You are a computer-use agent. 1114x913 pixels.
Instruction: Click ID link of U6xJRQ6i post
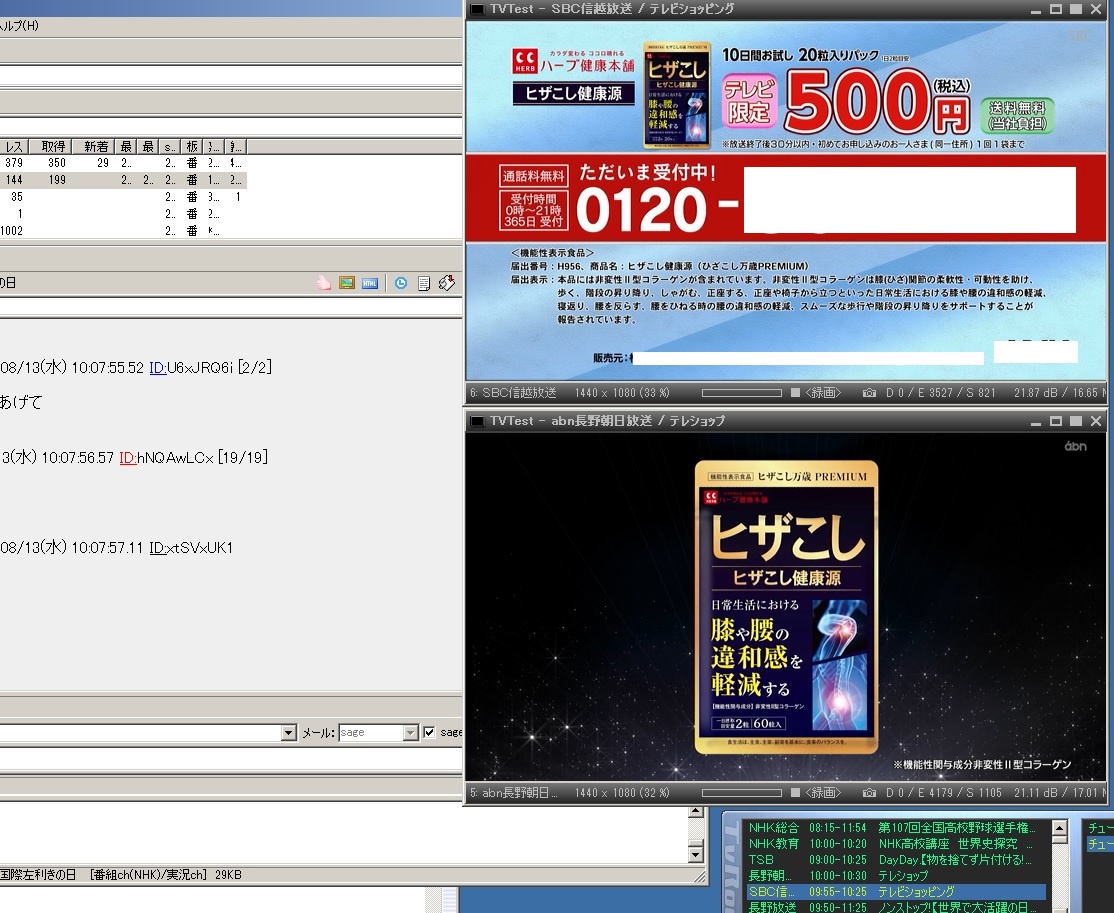click(158, 367)
